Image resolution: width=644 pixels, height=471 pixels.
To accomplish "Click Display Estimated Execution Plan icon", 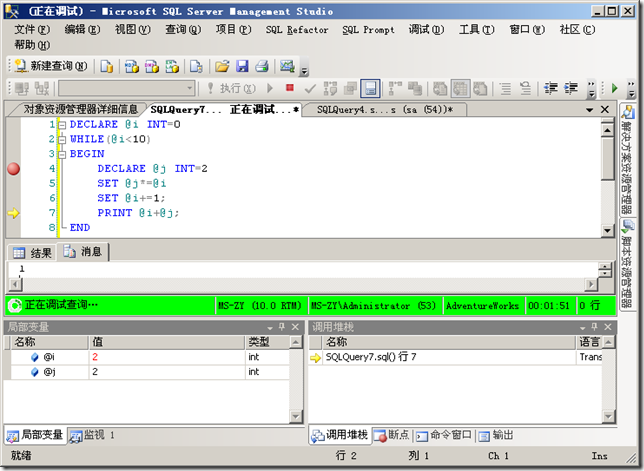I will pyautogui.click(x=330, y=88).
